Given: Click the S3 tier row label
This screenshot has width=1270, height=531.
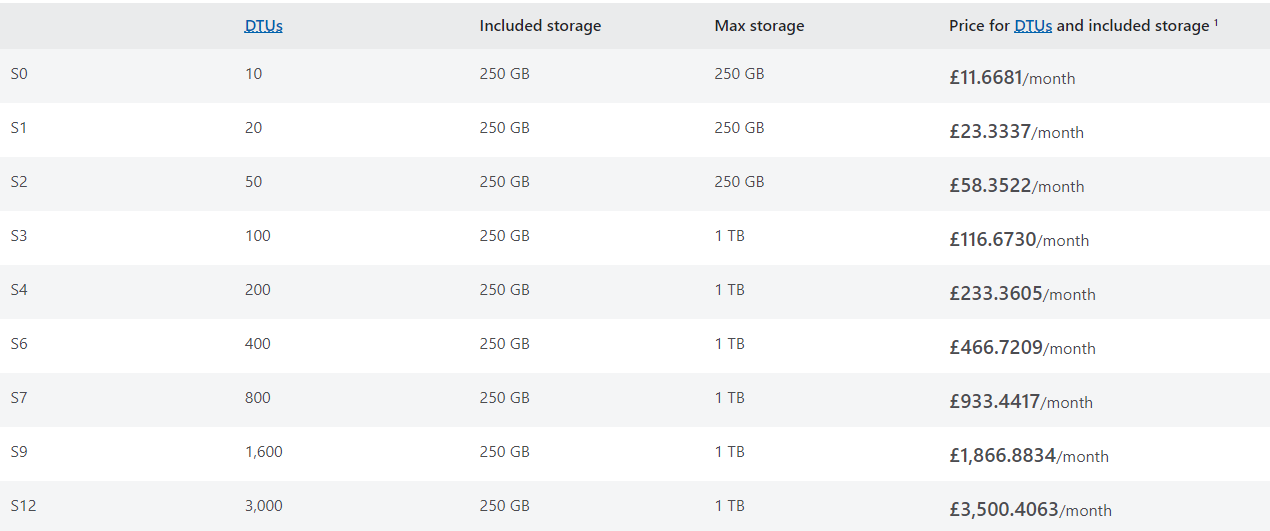Looking at the screenshot, I should coord(20,236).
